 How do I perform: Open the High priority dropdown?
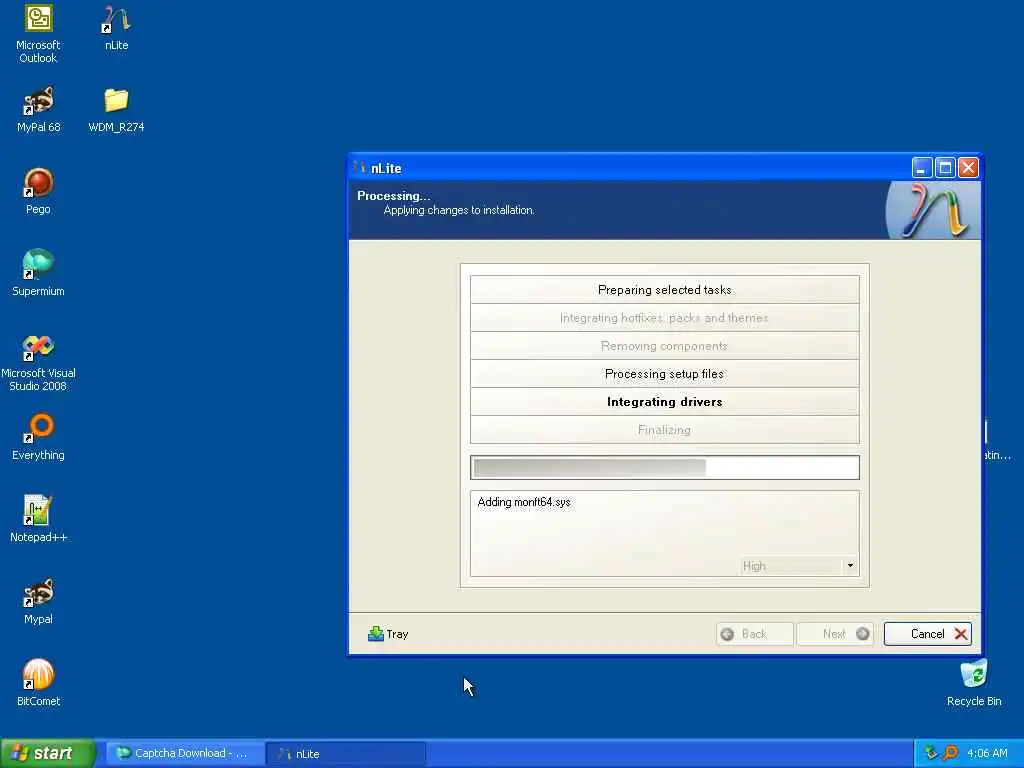click(798, 566)
